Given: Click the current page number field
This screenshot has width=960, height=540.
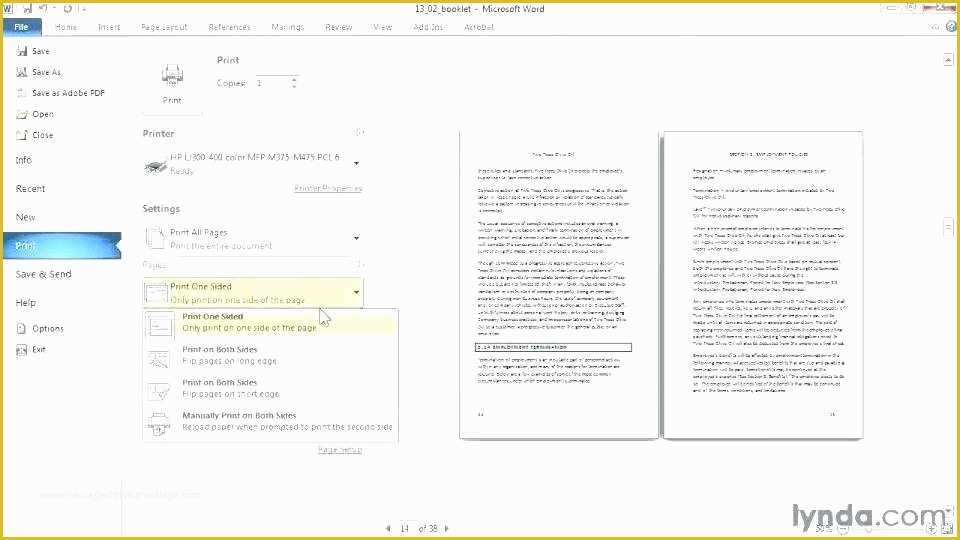Looking at the screenshot, I should pyautogui.click(x=405, y=528).
